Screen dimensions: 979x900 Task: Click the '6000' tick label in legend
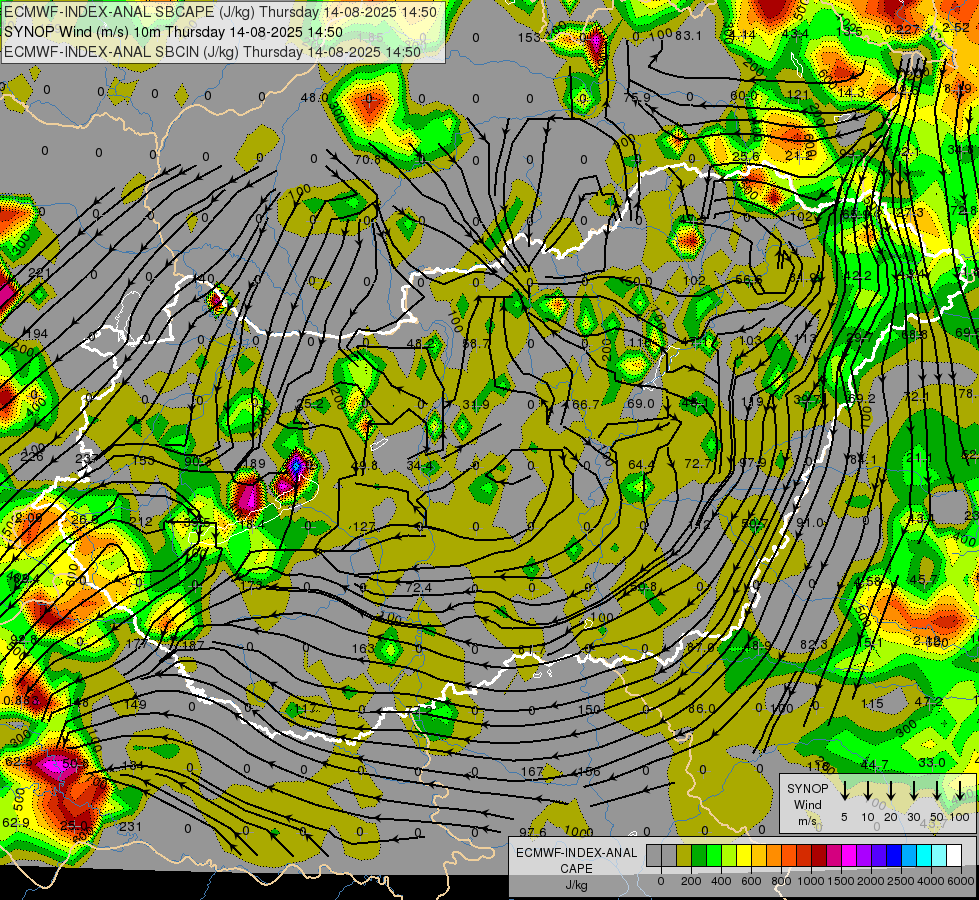pos(962,881)
